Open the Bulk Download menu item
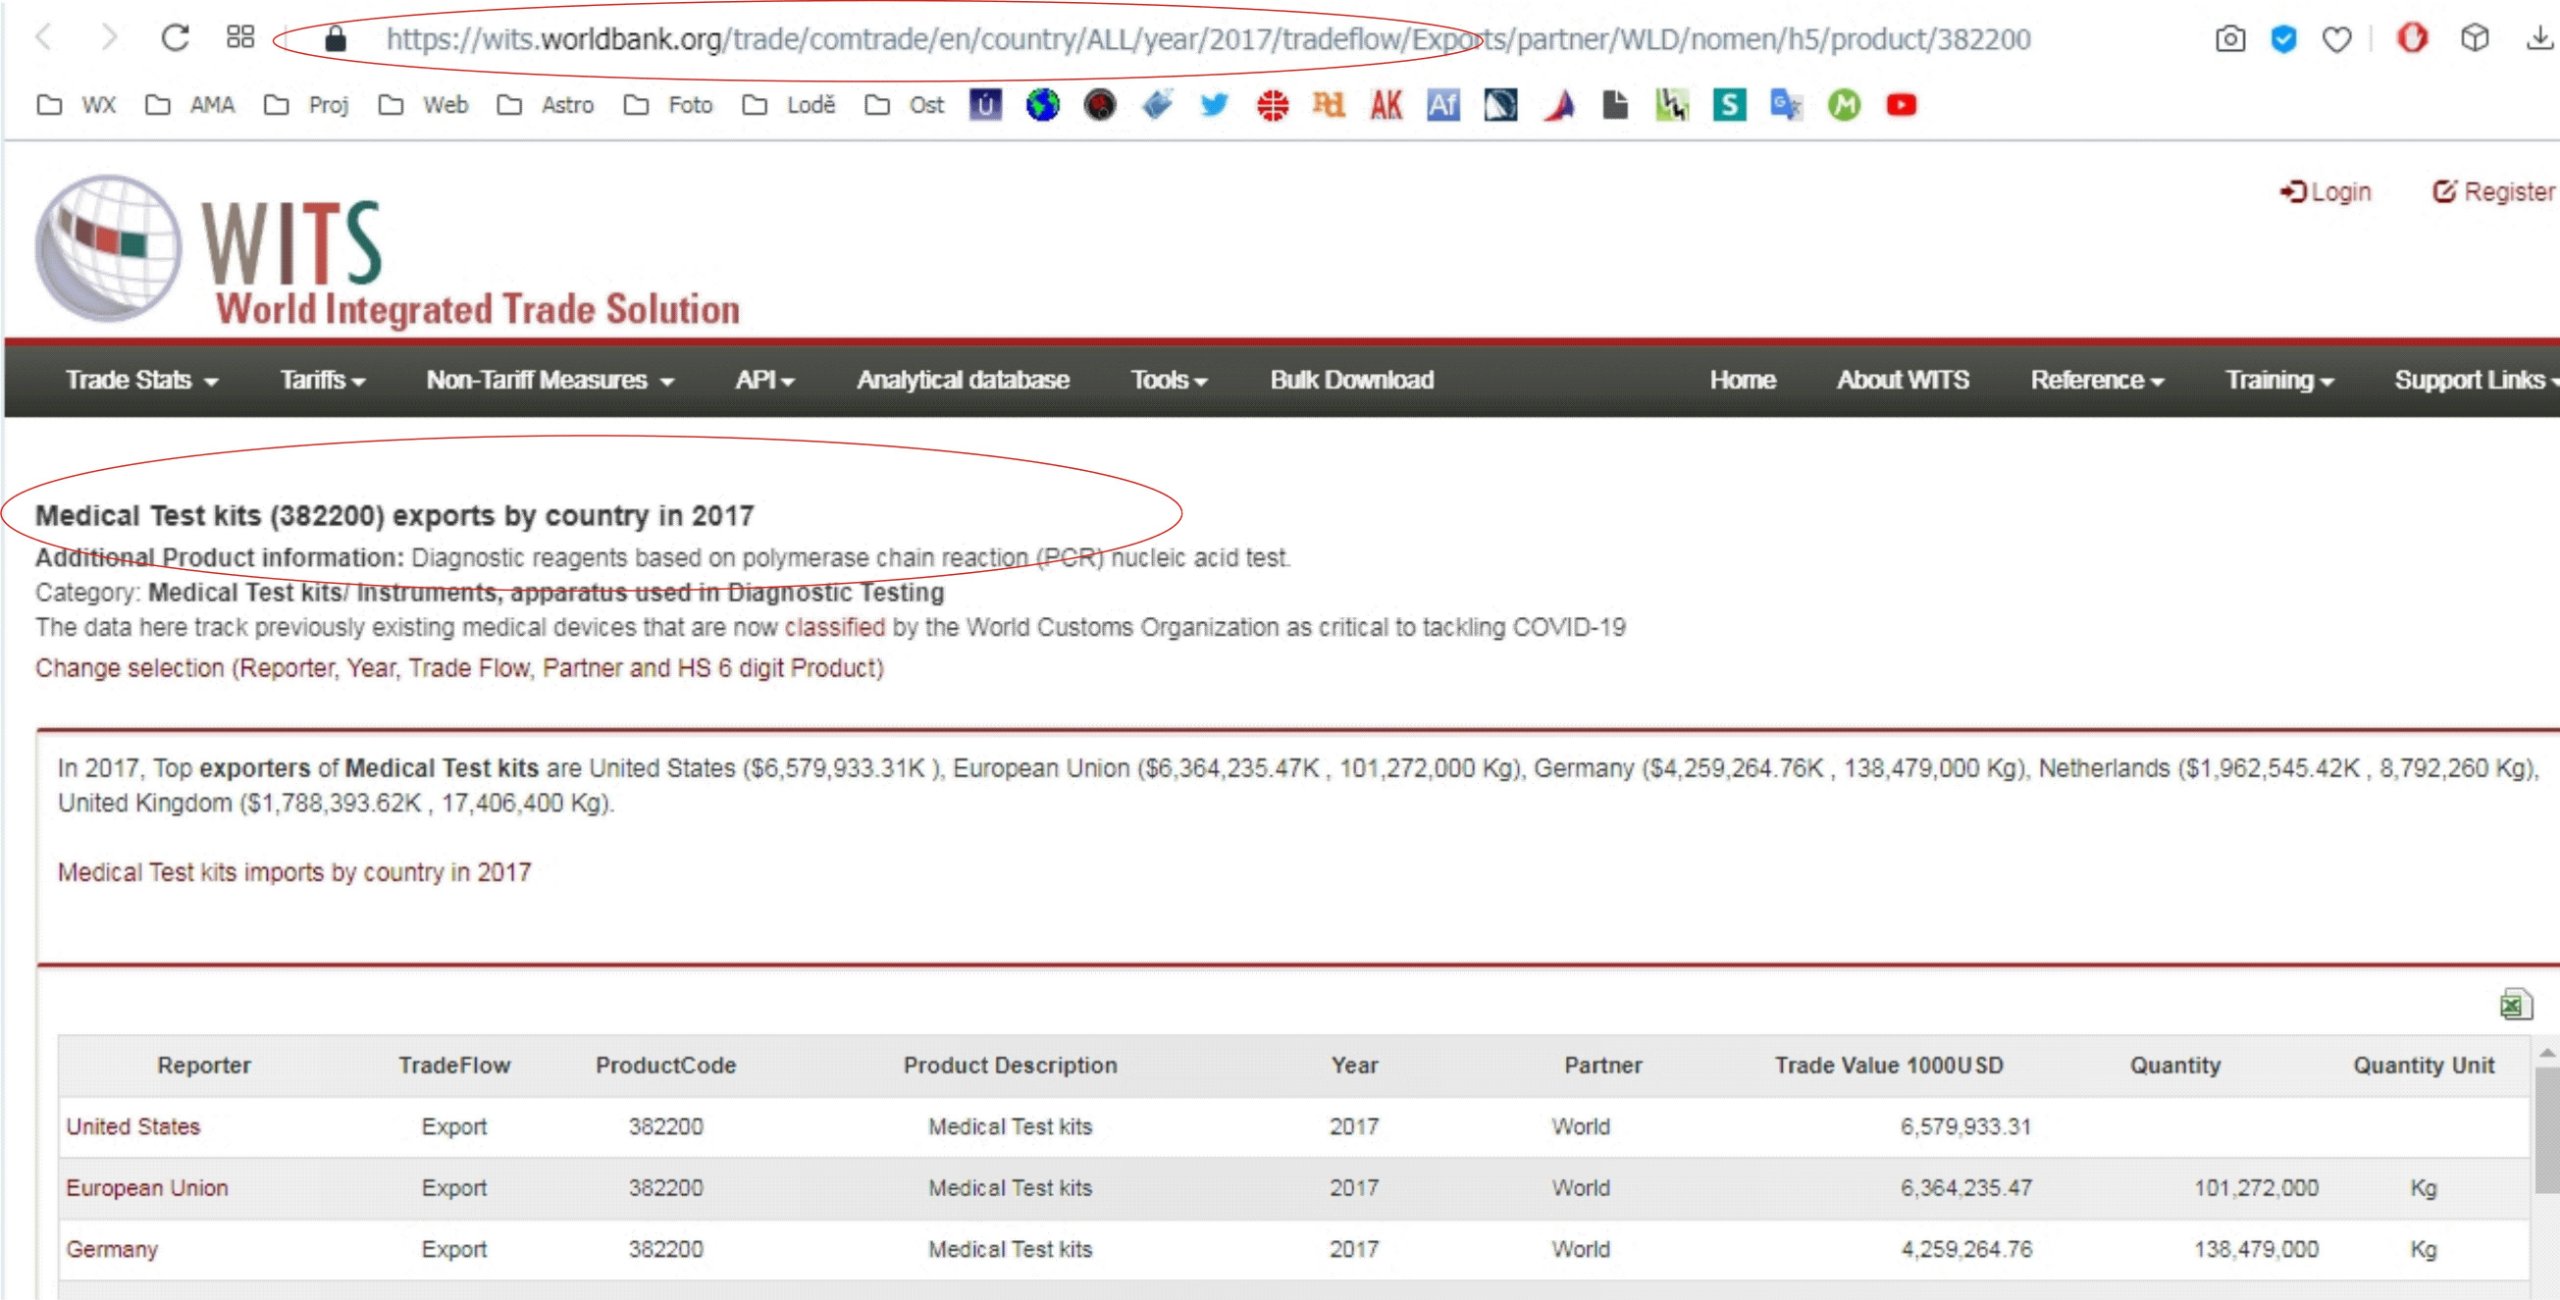2560x1300 pixels. tap(1351, 380)
